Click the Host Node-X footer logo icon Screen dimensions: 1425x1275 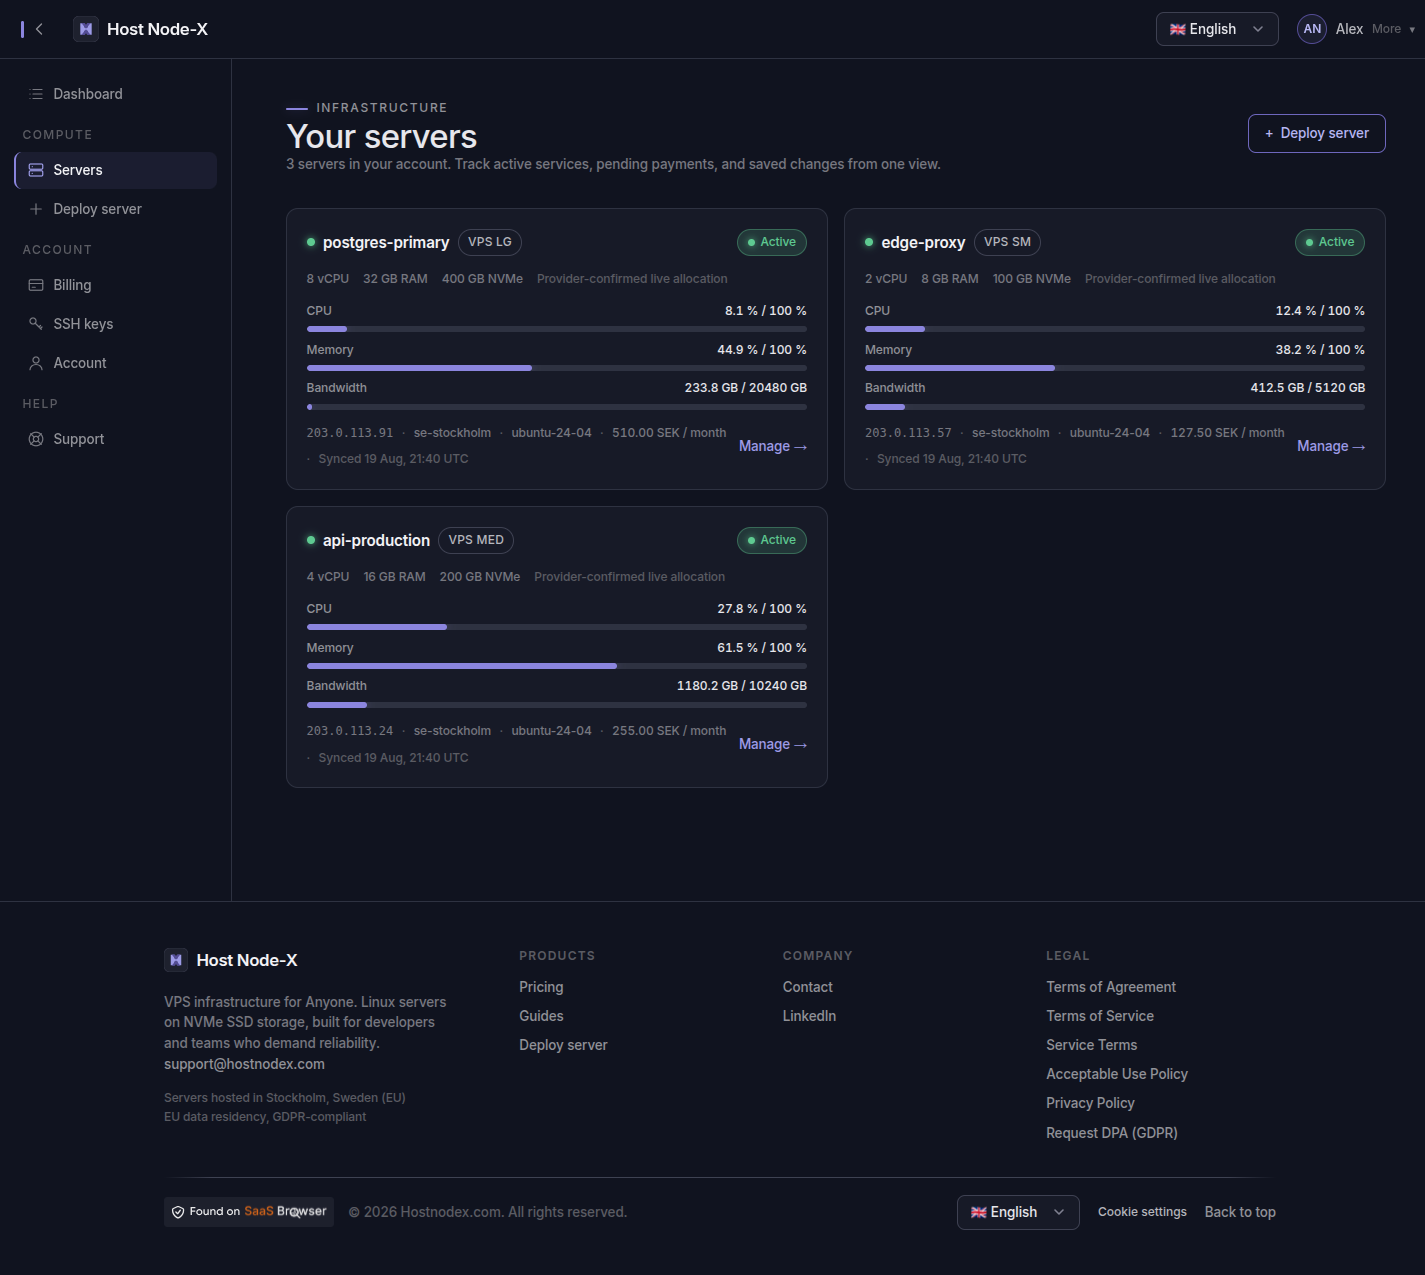point(176,960)
